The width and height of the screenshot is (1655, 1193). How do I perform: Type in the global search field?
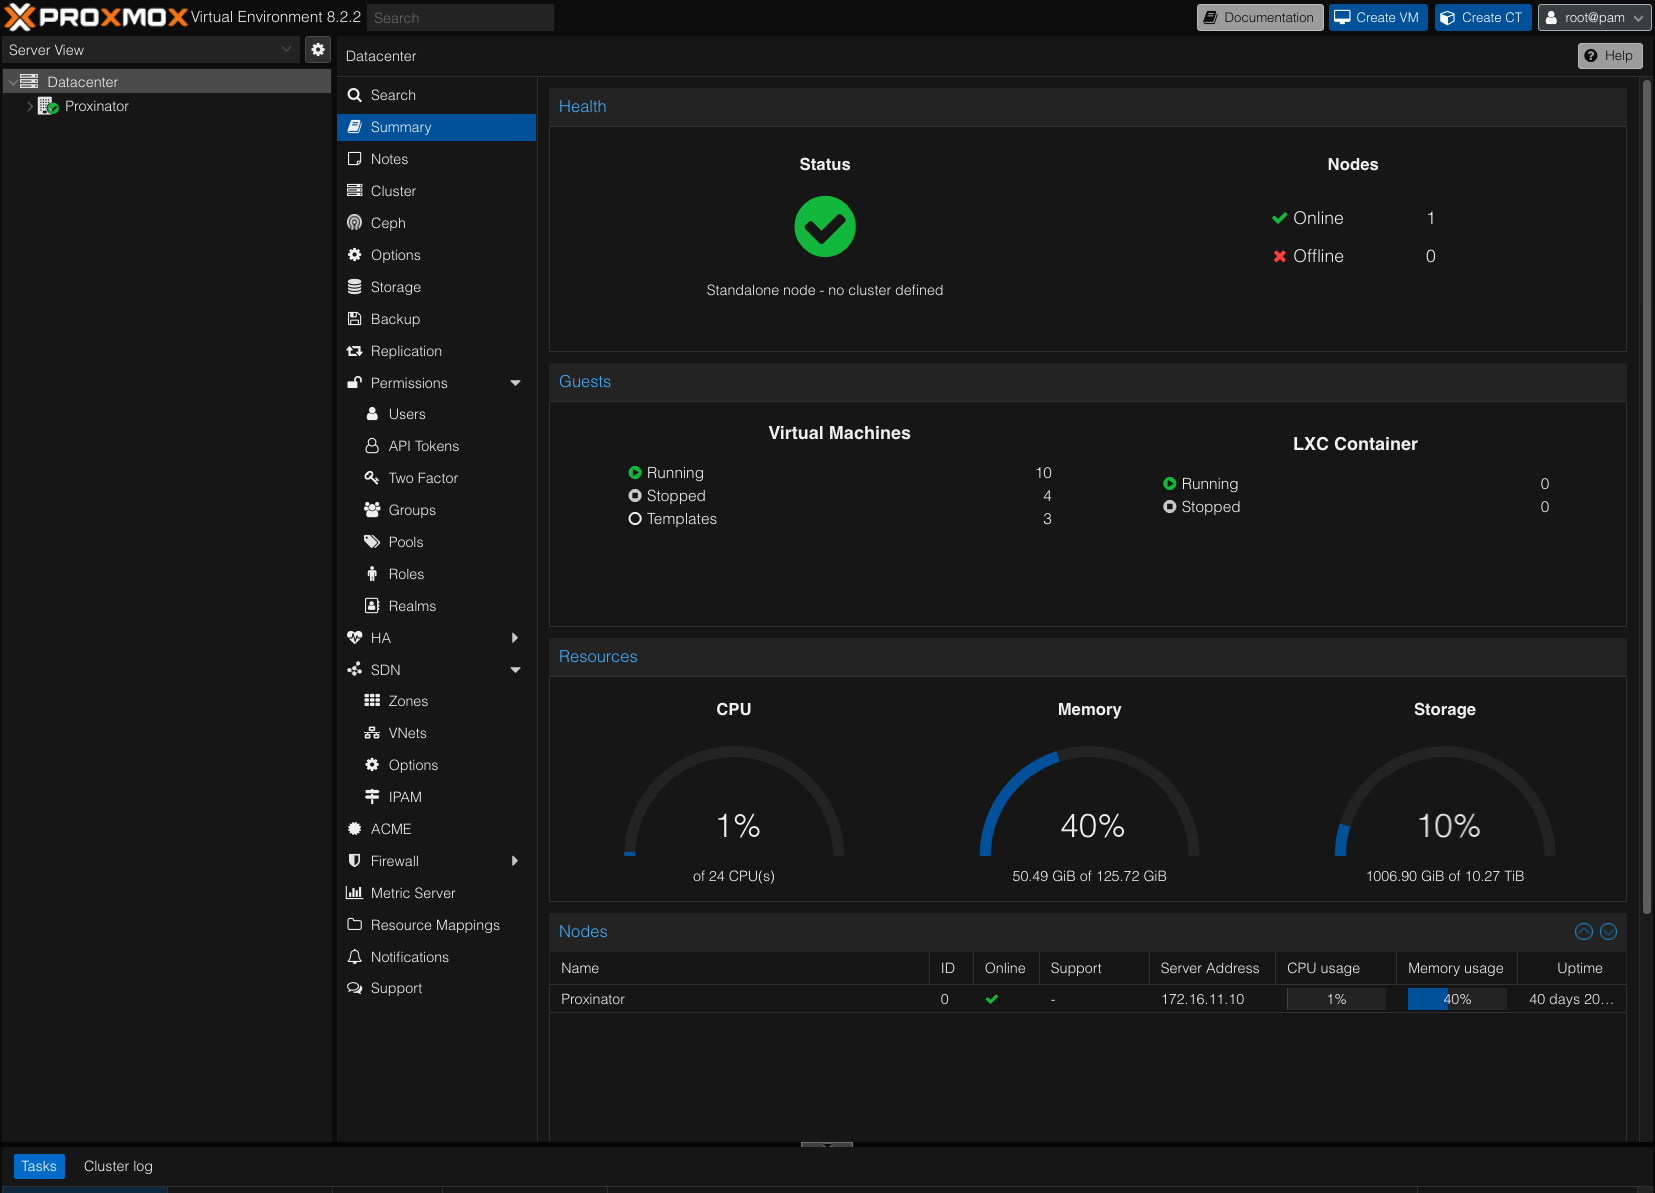pyautogui.click(x=460, y=17)
